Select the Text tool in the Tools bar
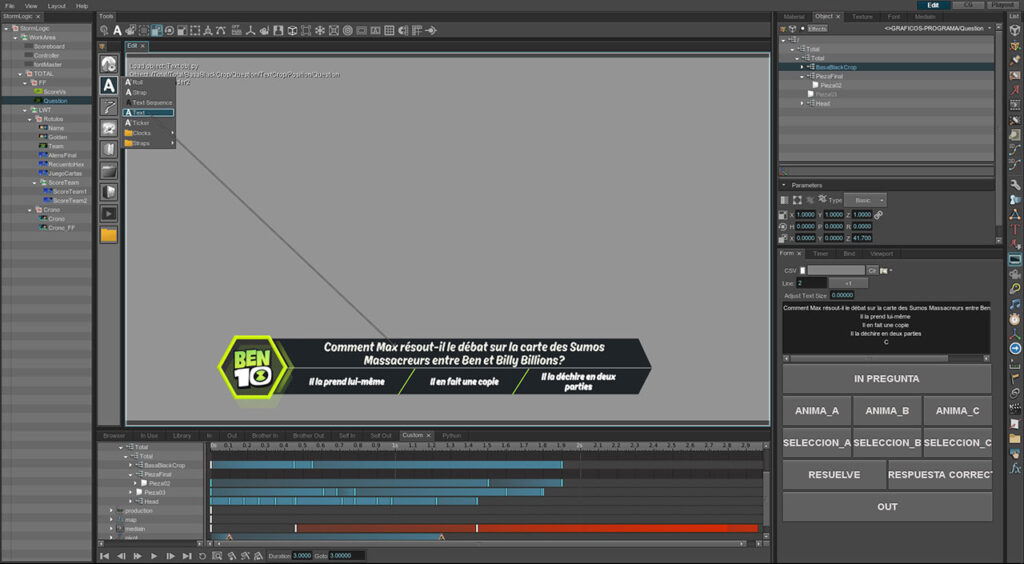1024x564 pixels. tap(117, 30)
